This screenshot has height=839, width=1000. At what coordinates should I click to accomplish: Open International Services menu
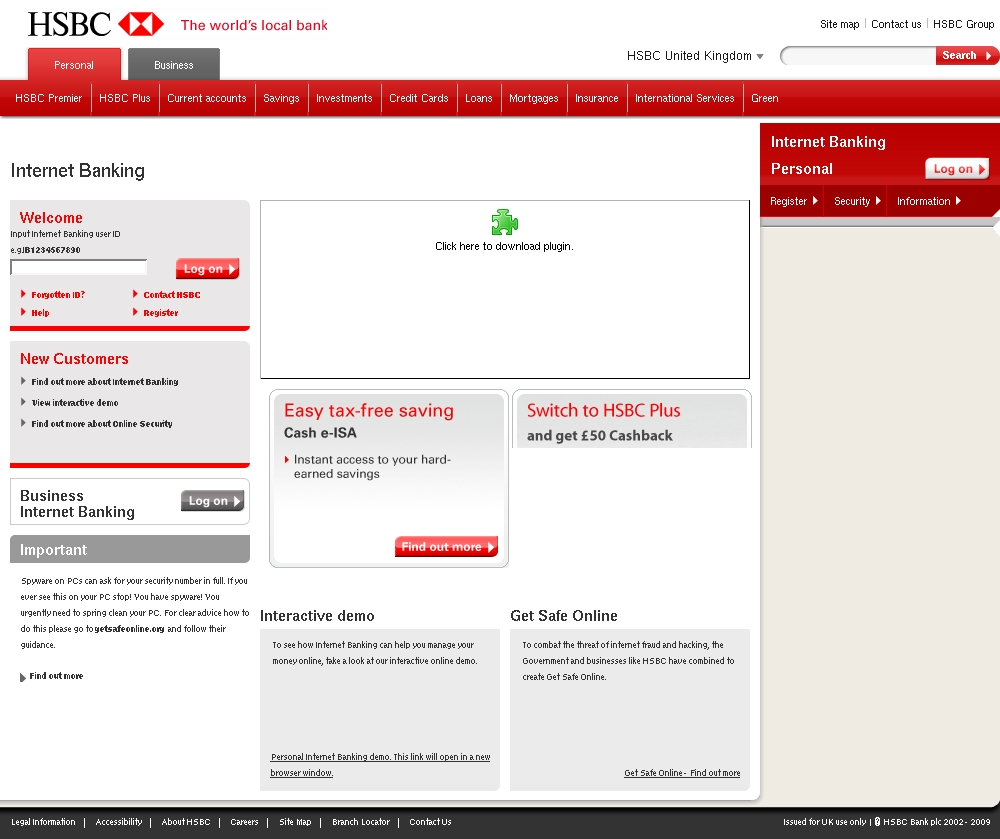[685, 98]
